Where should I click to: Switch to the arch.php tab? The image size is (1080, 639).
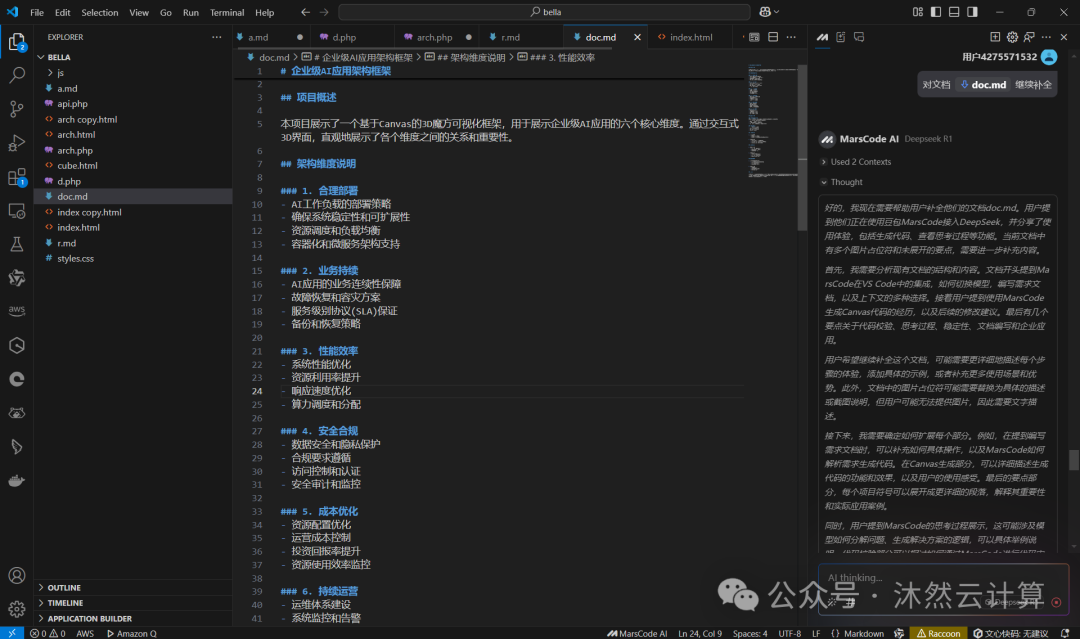(x=435, y=37)
